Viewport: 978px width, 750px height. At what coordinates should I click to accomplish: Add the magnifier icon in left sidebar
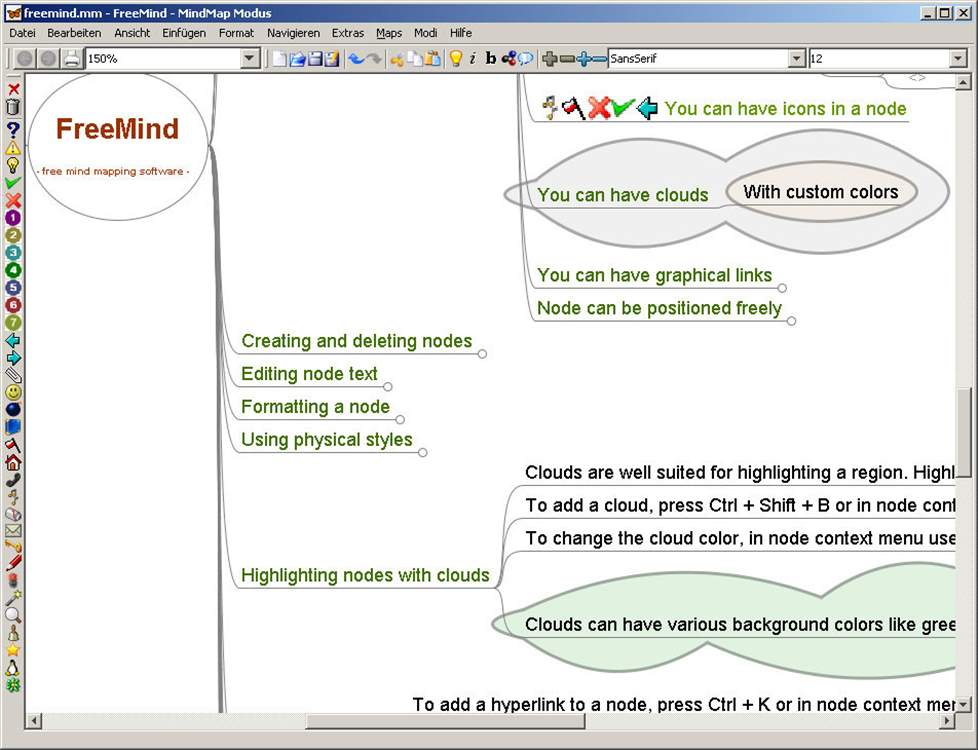click(x=13, y=615)
